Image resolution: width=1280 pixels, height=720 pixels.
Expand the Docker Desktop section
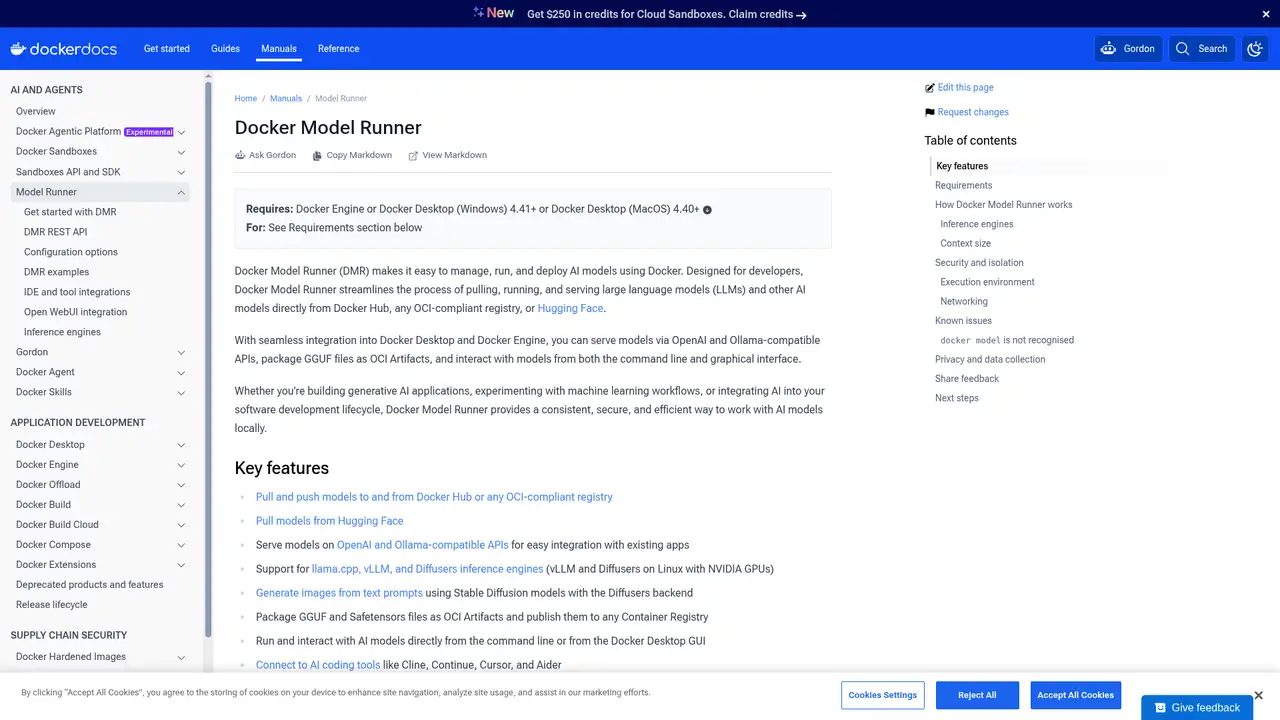click(181, 445)
